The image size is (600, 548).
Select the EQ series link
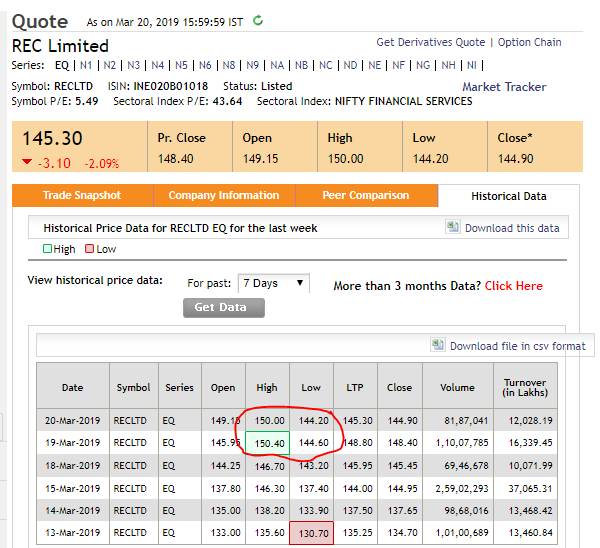pyautogui.click(x=61, y=65)
